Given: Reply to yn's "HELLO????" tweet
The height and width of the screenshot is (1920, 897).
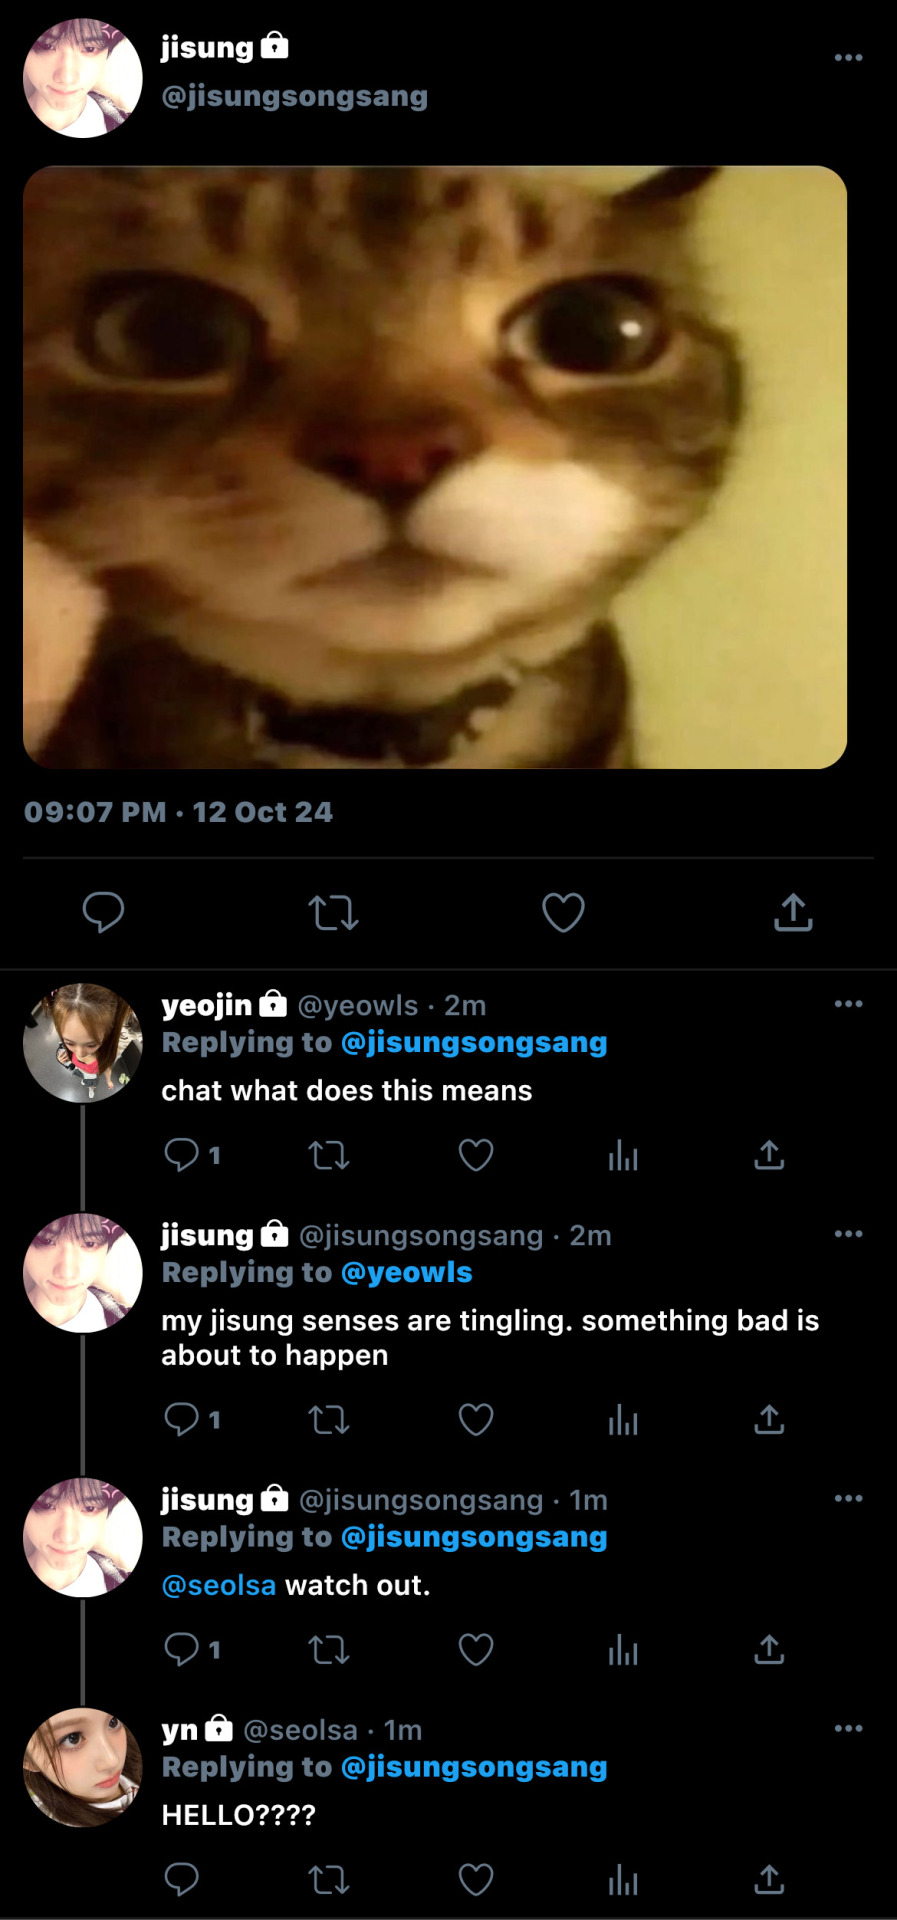Looking at the screenshot, I should (x=182, y=1879).
